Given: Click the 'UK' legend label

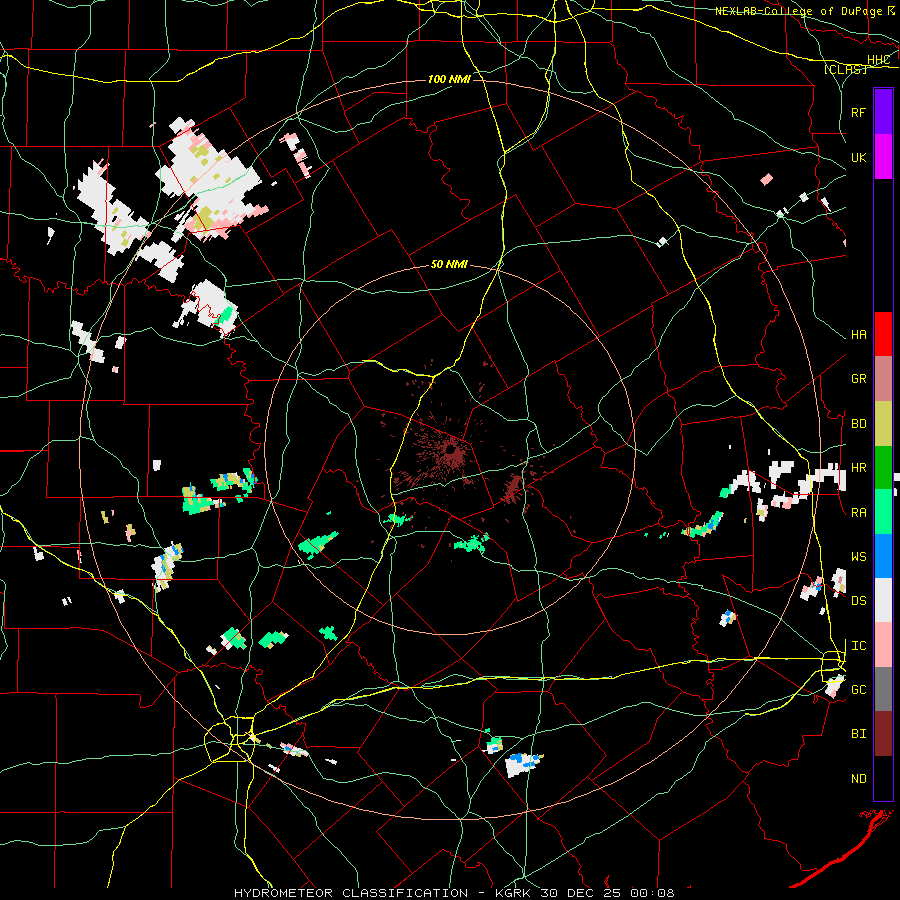Looking at the screenshot, I should 858,157.
